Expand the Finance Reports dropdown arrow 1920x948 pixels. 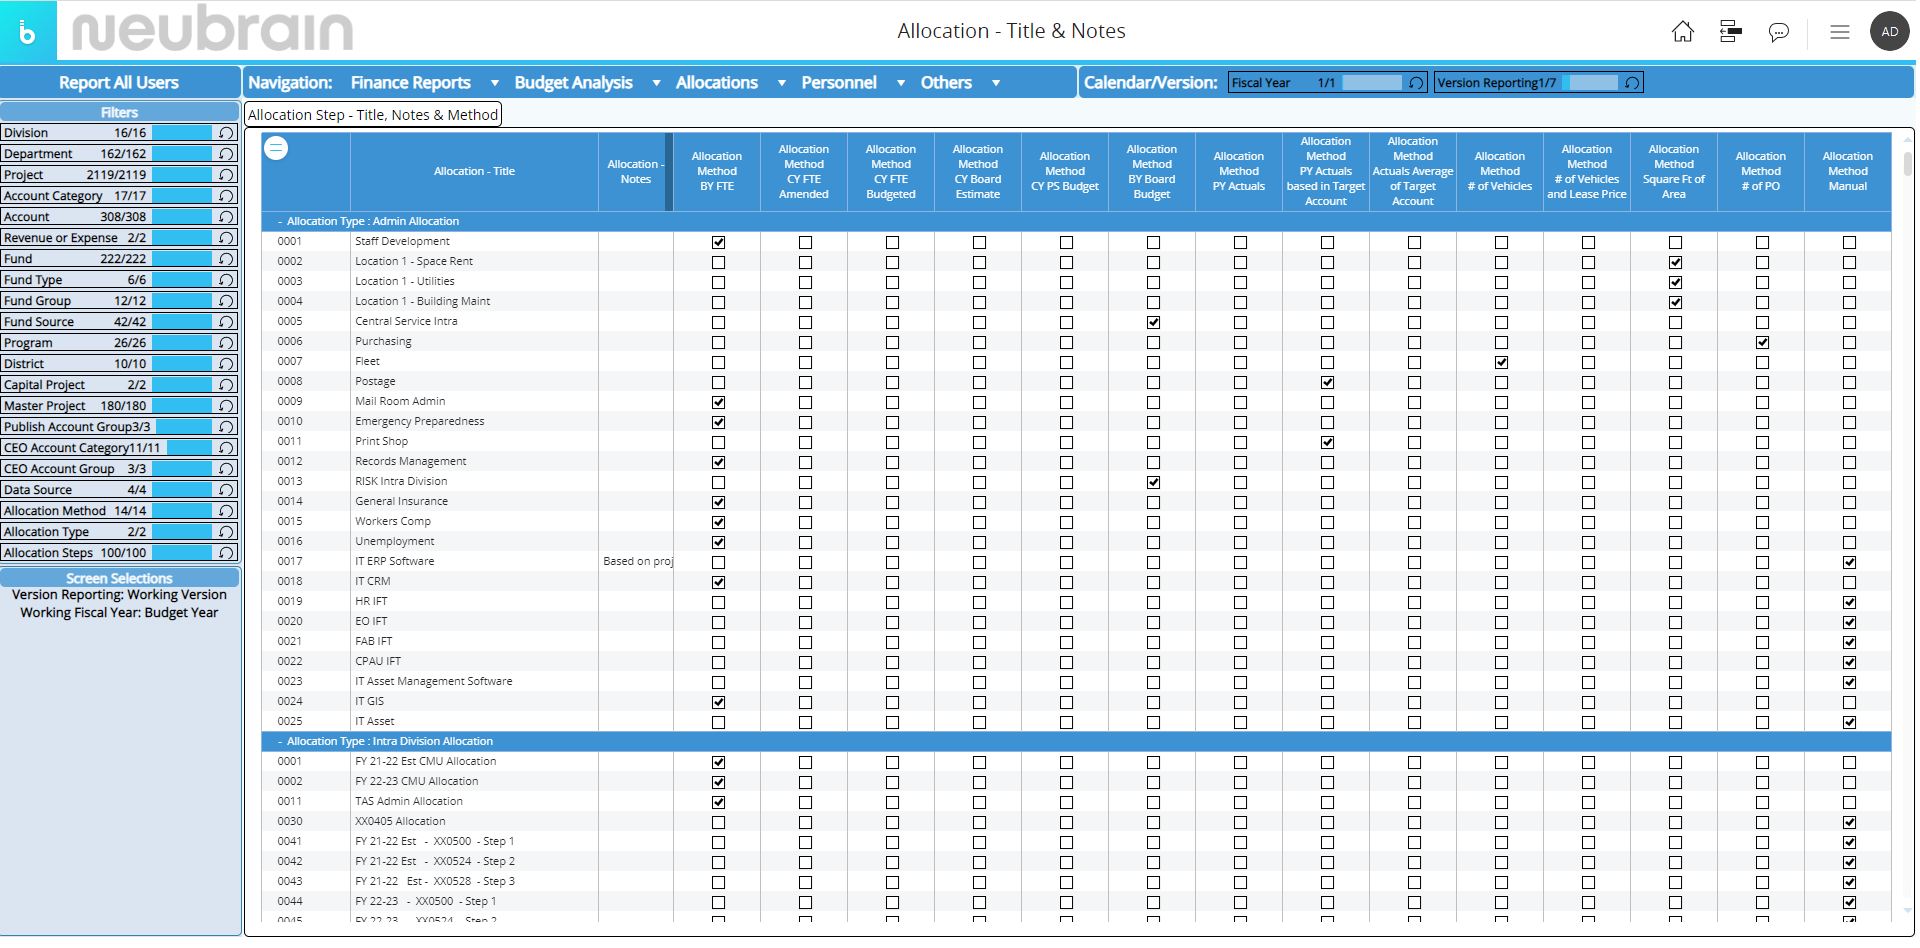(494, 83)
